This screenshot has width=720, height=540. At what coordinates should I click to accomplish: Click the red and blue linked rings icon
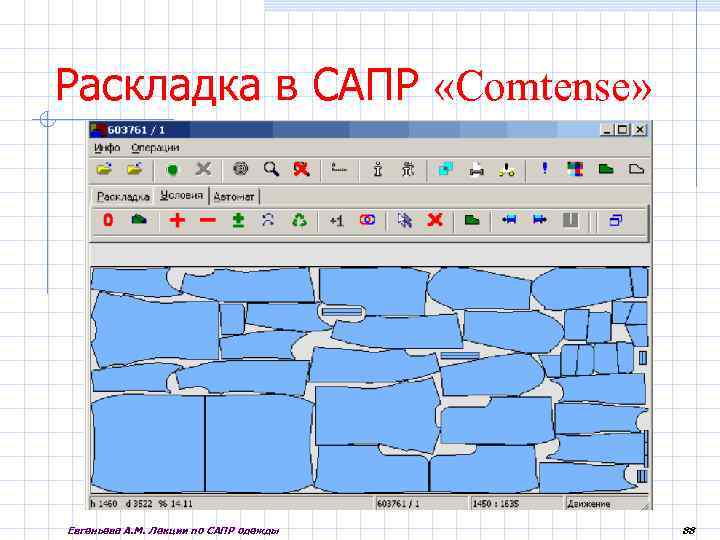(x=367, y=220)
